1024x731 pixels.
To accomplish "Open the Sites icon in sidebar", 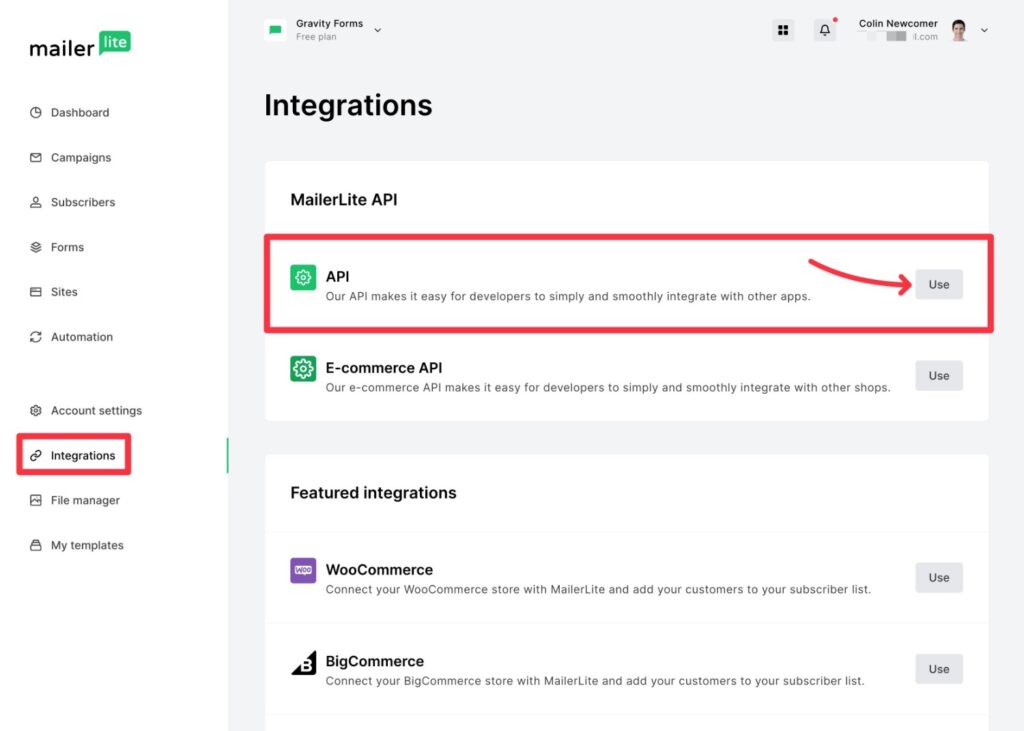I will pos(36,292).
